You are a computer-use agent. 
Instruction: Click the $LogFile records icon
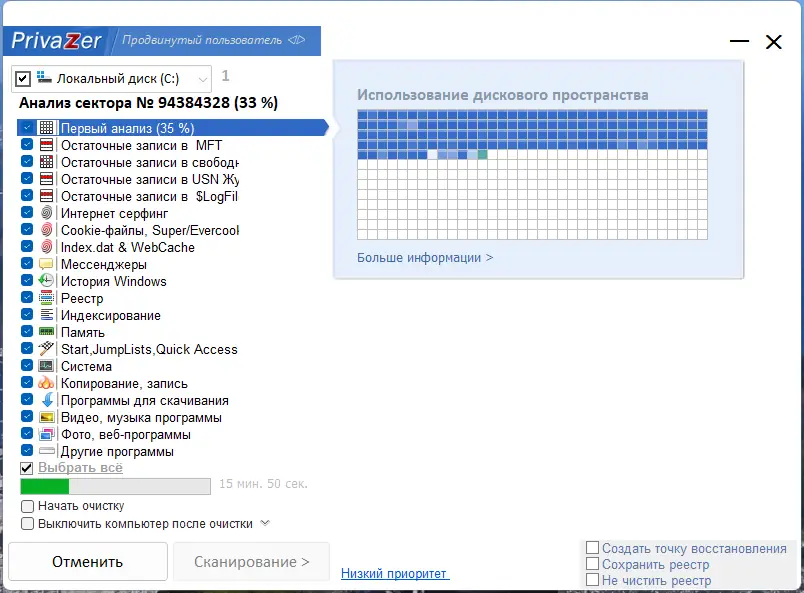click(x=46, y=195)
